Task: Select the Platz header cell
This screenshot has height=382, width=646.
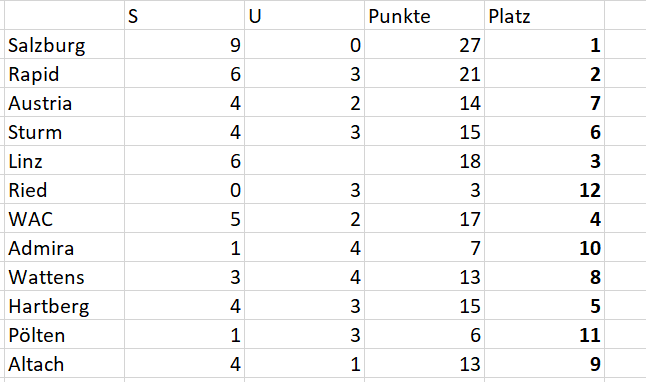Action: pyautogui.click(x=544, y=15)
